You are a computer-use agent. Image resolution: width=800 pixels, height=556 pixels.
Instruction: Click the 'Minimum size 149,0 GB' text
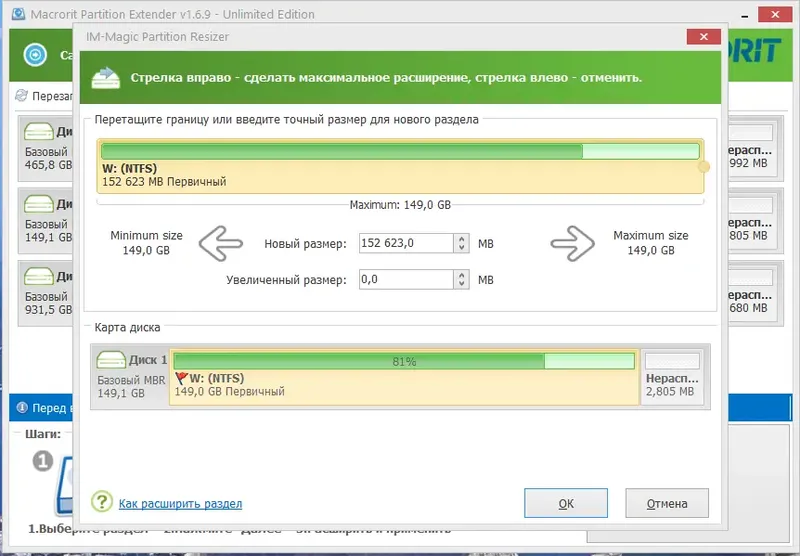pyautogui.click(x=146, y=243)
